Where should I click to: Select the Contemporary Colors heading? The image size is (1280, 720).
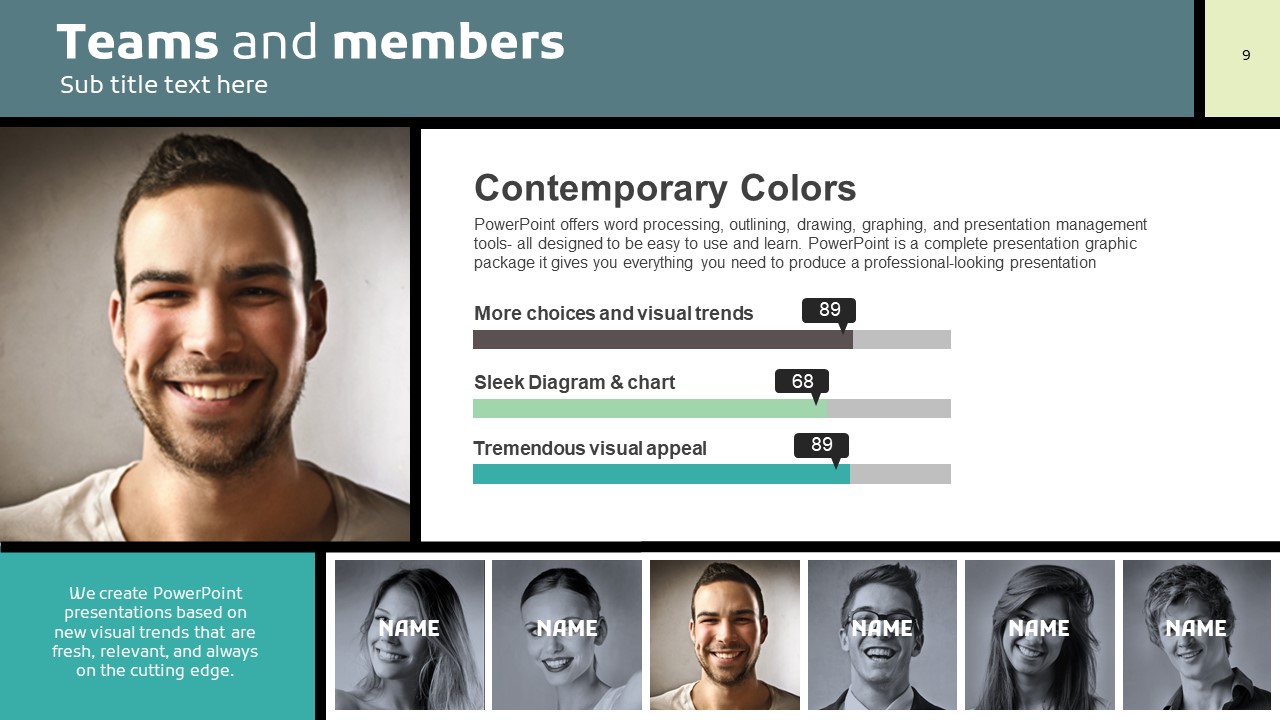[665, 188]
